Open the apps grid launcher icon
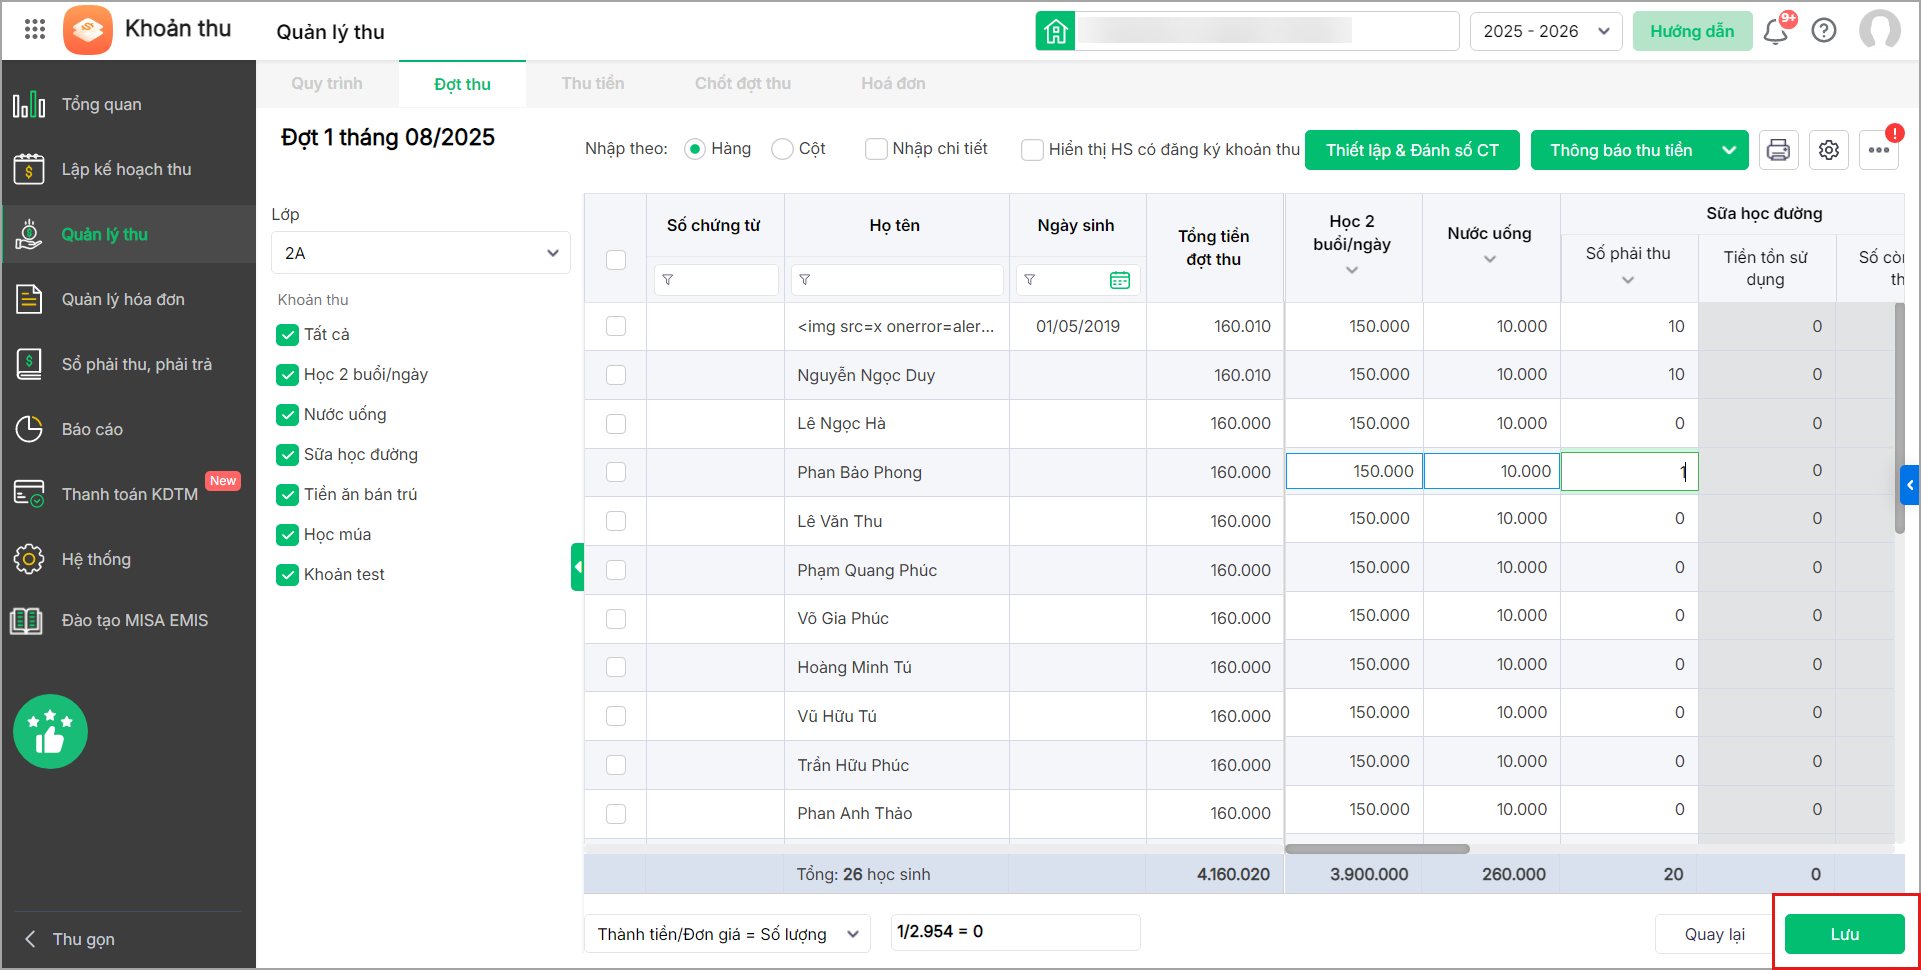 pos(35,29)
